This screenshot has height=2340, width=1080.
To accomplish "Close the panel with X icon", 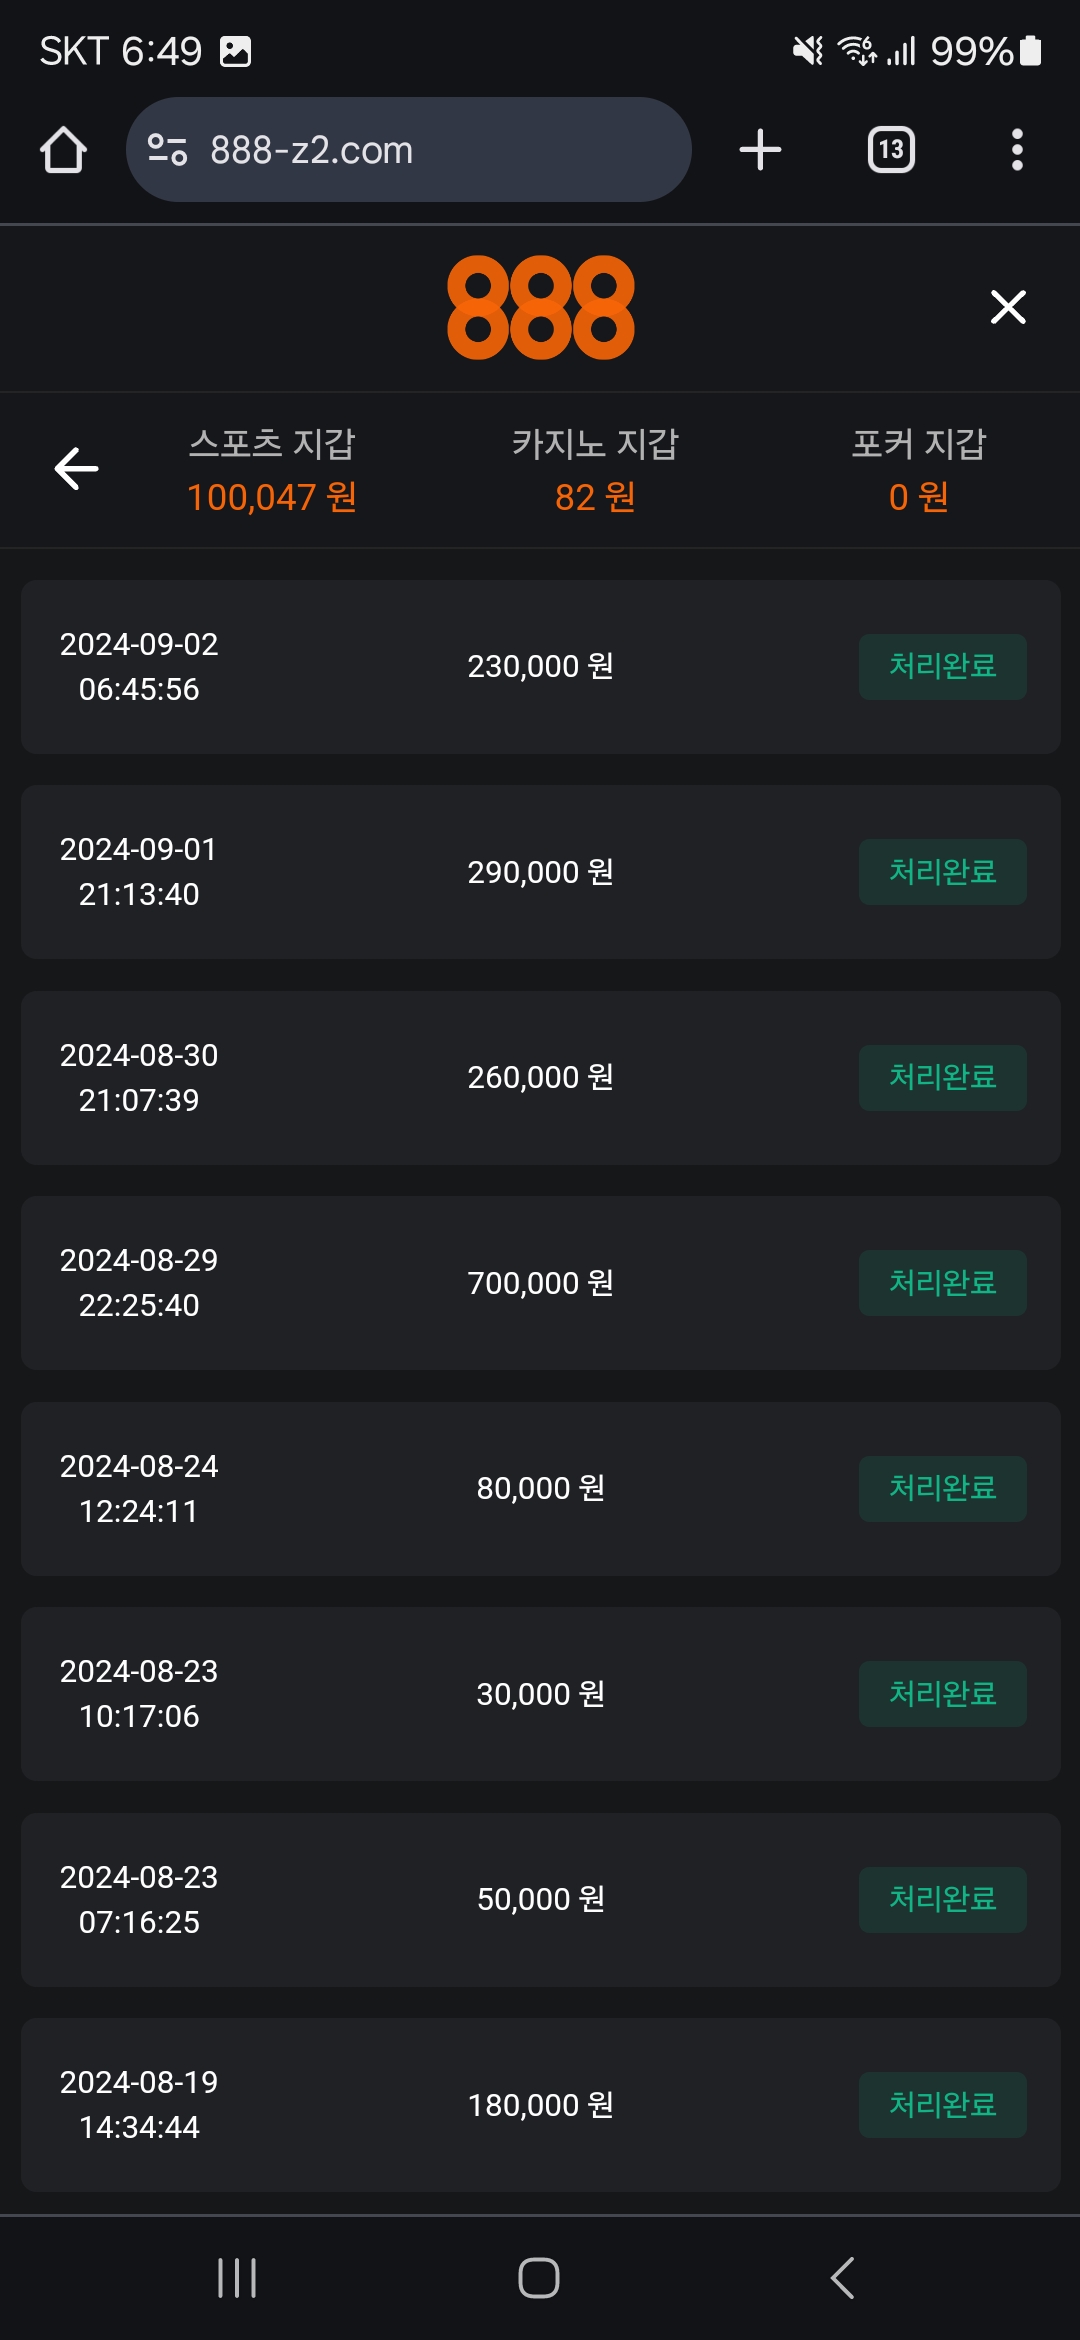I will (1008, 307).
